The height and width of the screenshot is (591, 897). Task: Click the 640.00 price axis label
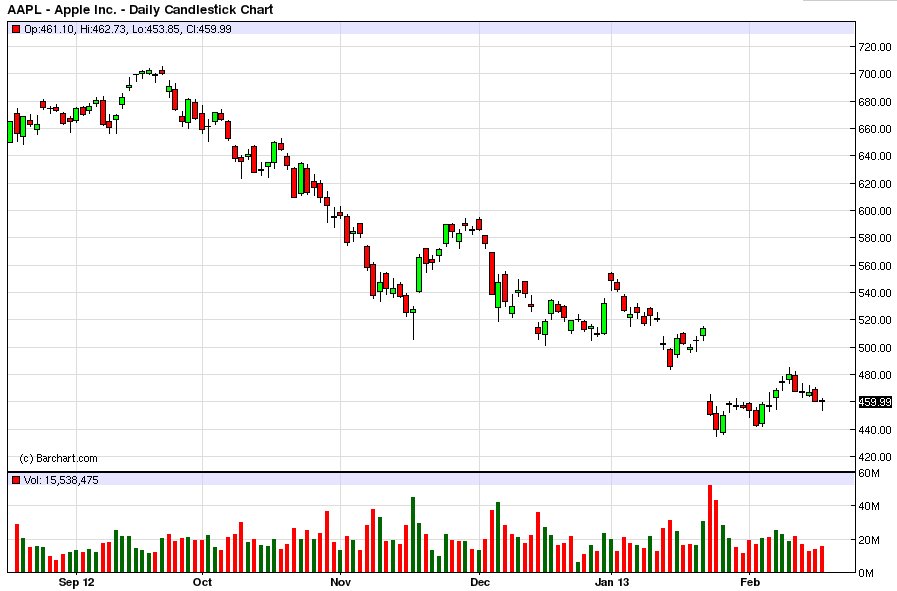875,156
